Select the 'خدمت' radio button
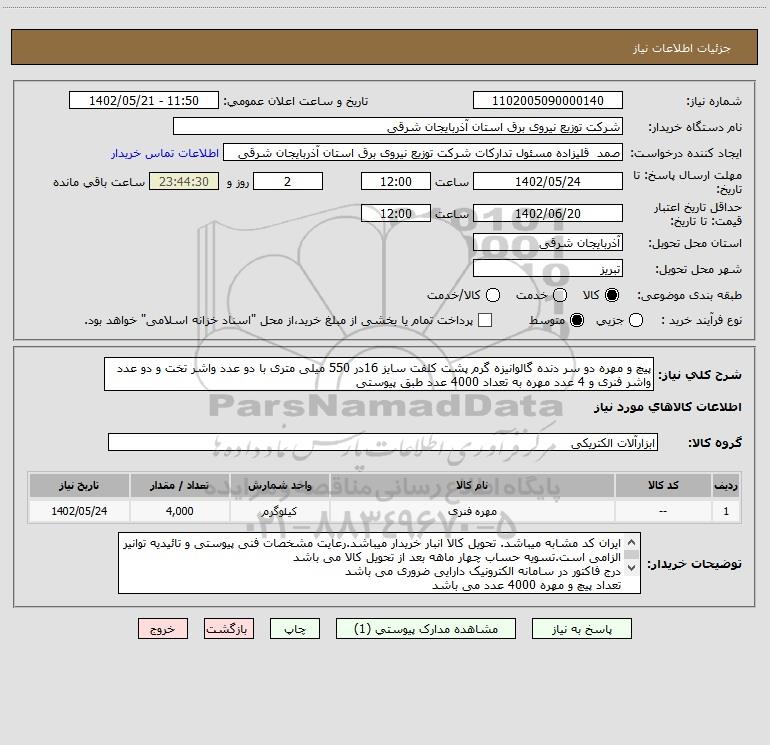Image resolution: width=770 pixels, height=745 pixels. coord(560,295)
